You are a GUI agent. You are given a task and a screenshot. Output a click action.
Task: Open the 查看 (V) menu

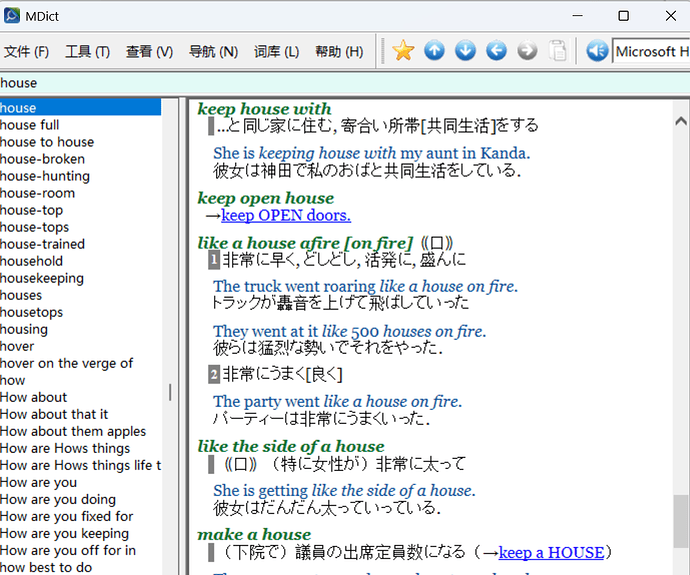(149, 52)
